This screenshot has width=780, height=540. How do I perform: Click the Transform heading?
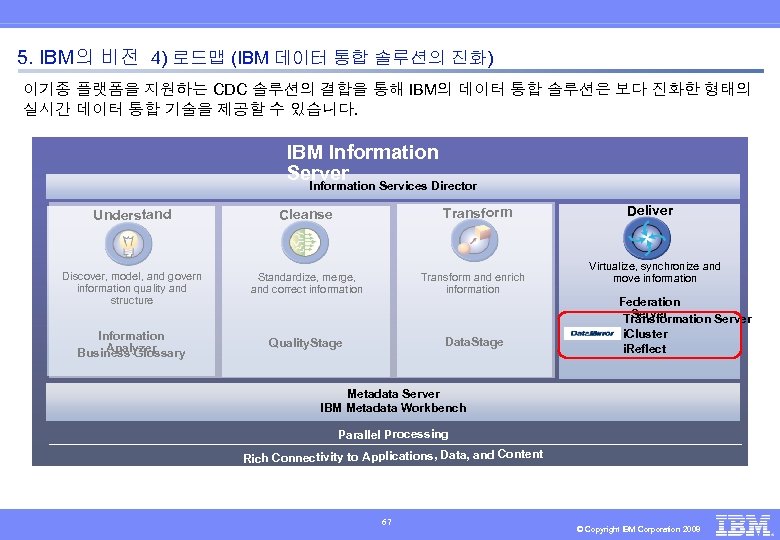coord(478,213)
